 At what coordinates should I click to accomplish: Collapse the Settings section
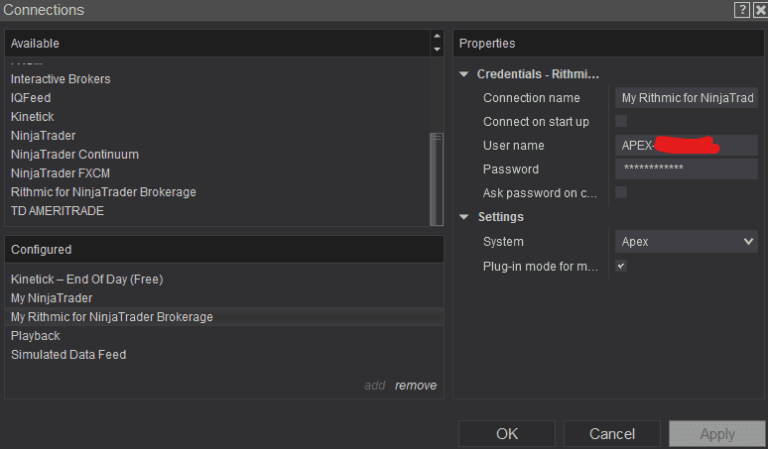[x=464, y=217]
